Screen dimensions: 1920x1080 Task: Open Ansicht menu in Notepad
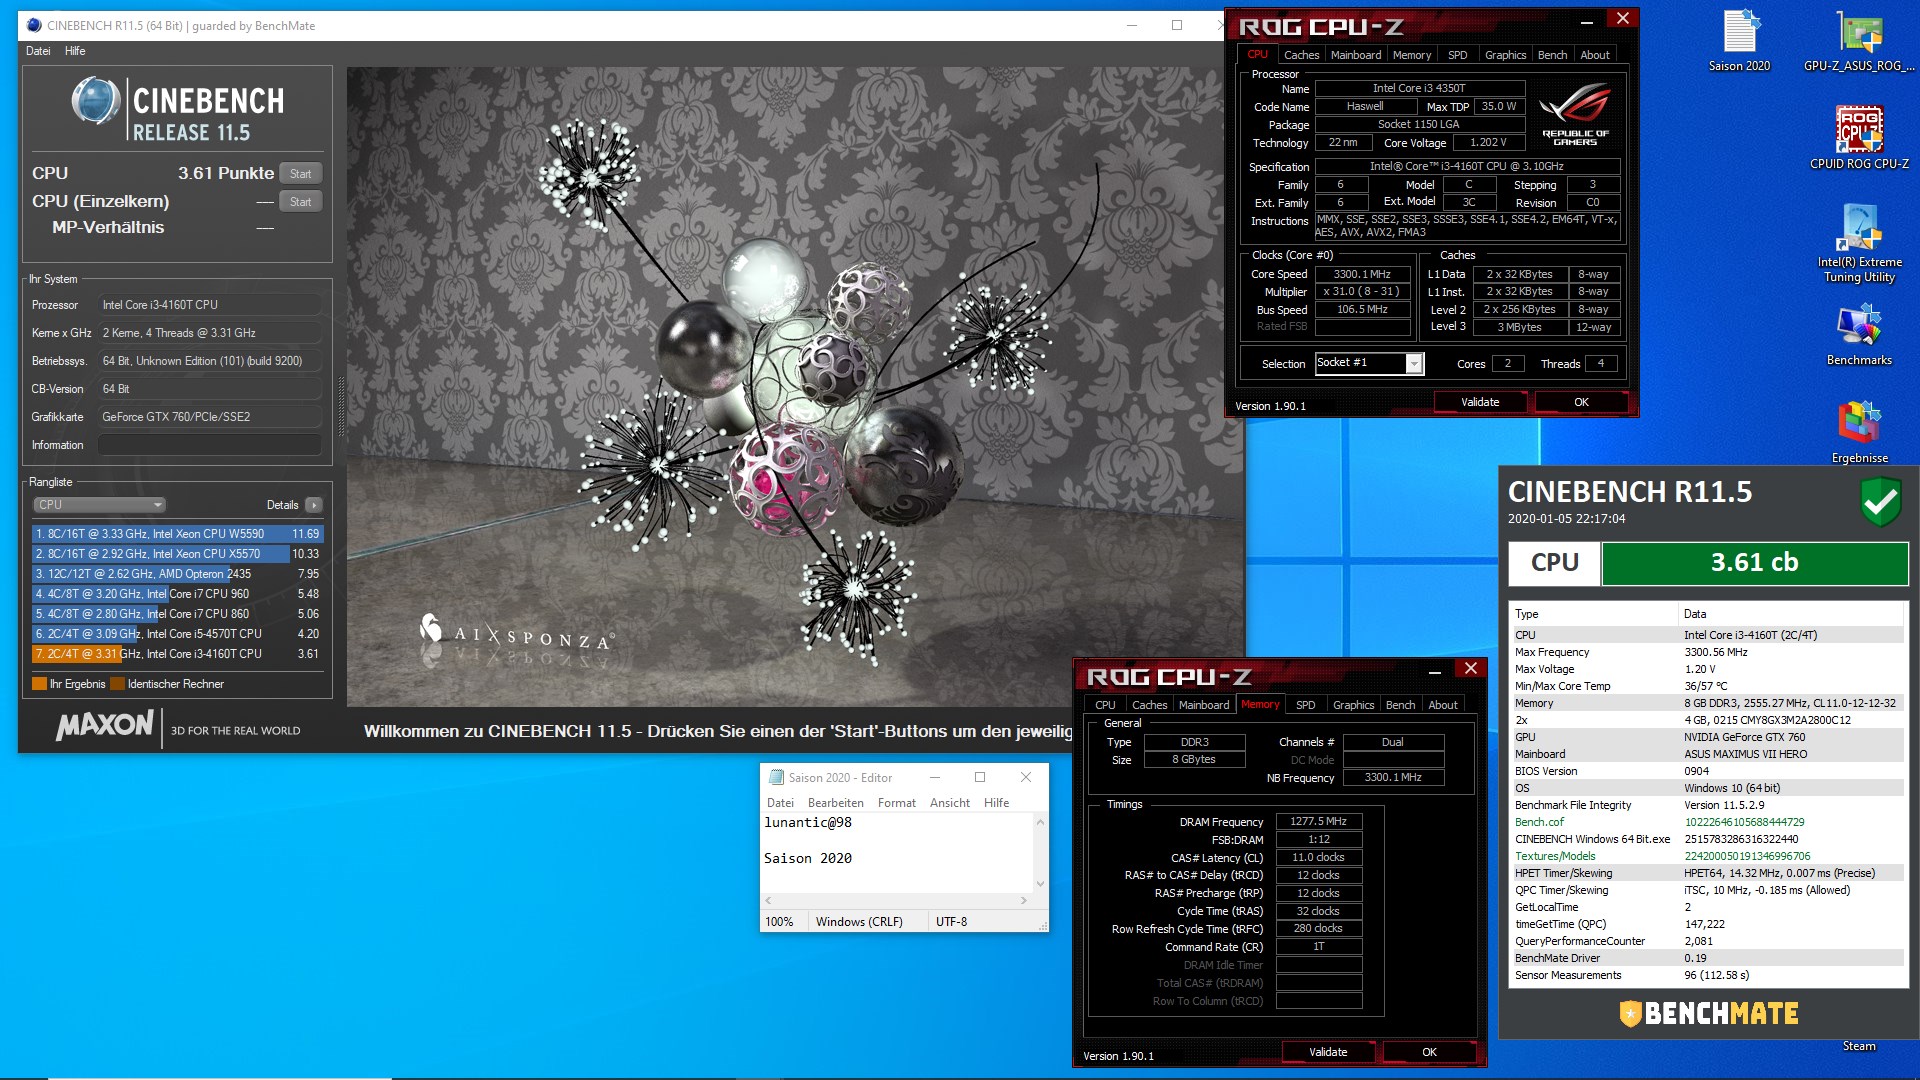949,803
